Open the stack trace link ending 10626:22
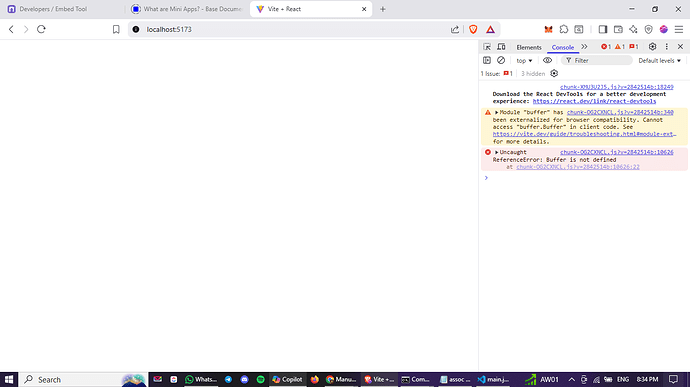Screen dimensions: 690x387 (578, 167)
